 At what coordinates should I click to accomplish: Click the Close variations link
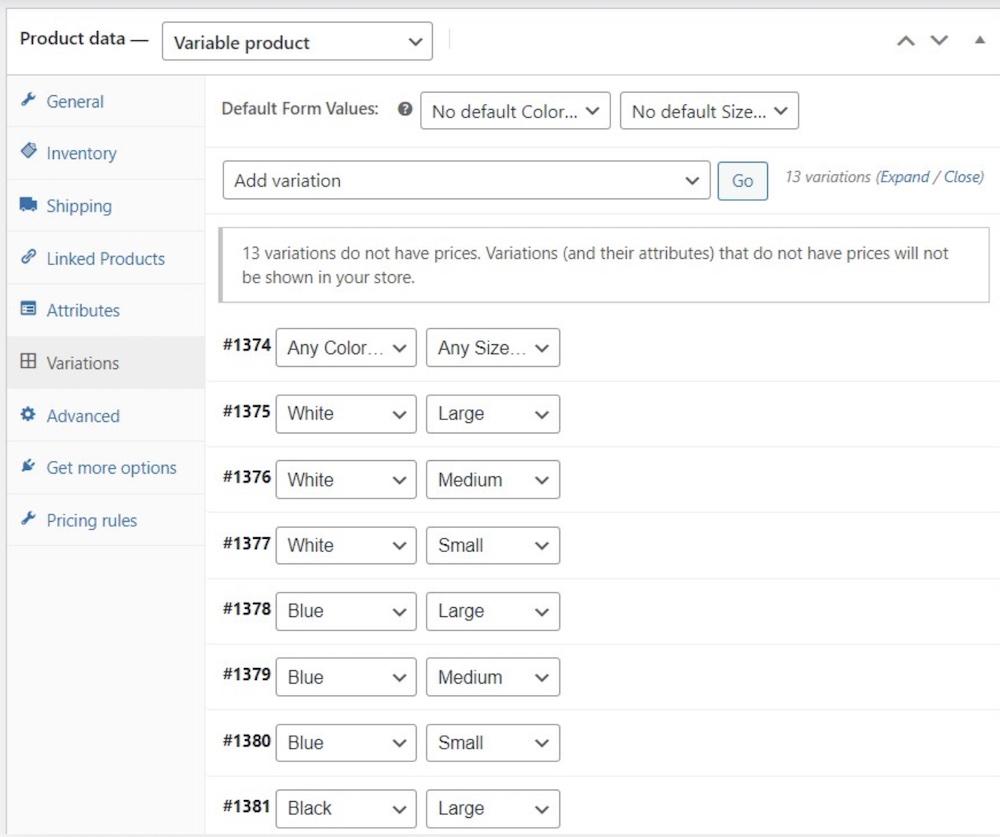(962, 177)
